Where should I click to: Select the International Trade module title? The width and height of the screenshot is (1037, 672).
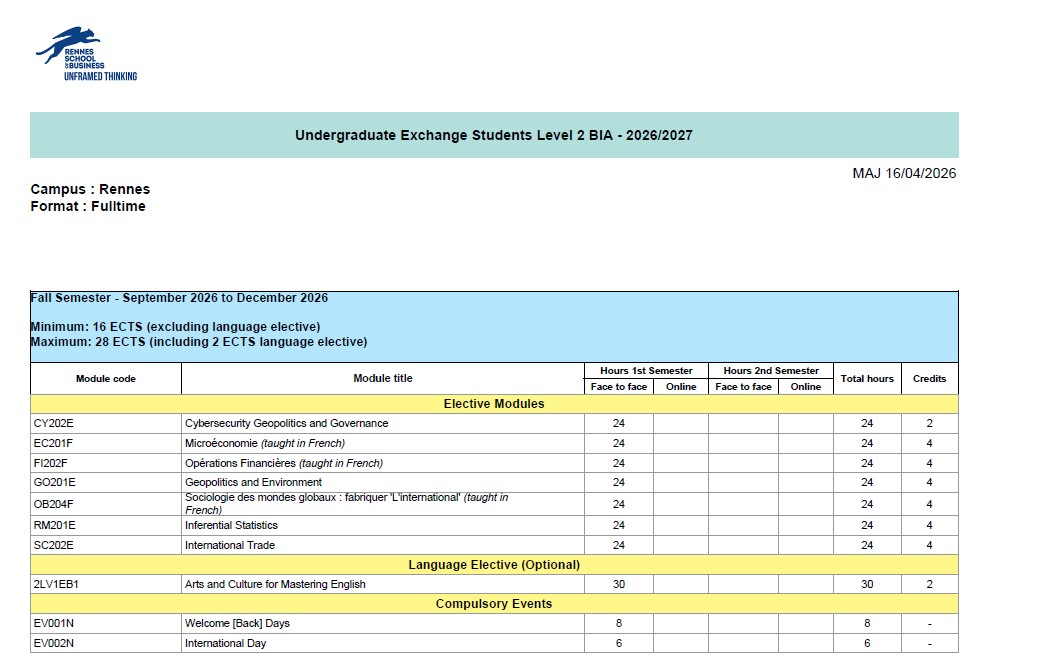pos(229,545)
